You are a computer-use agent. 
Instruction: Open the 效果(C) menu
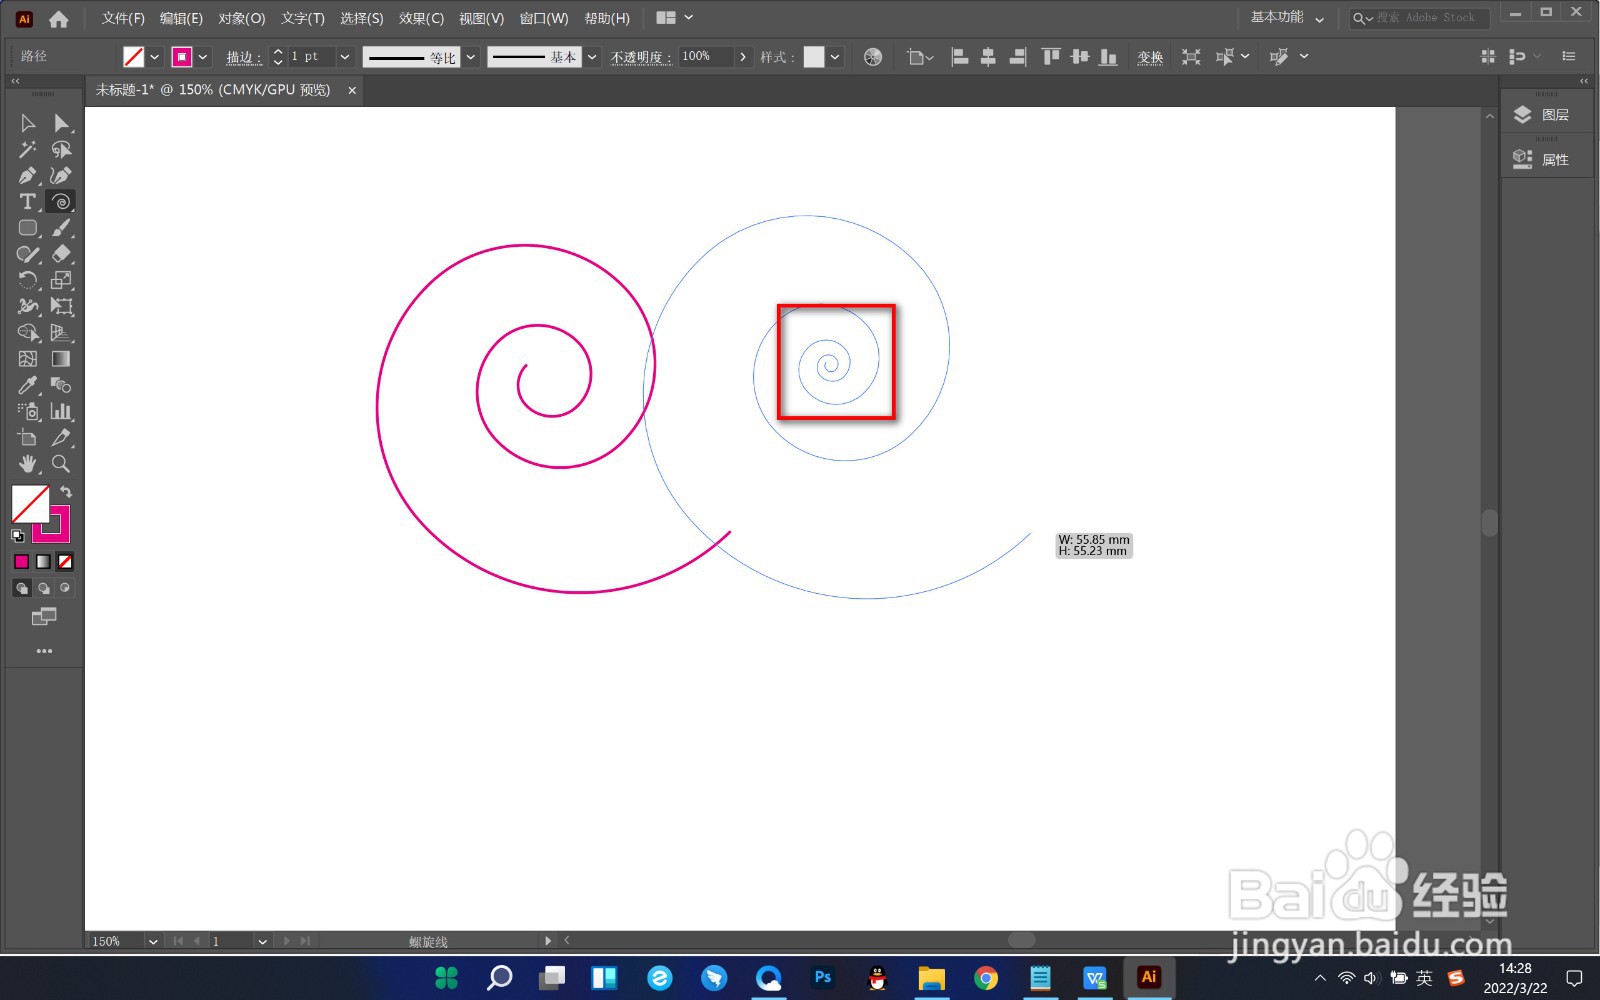(x=421, y=18)
